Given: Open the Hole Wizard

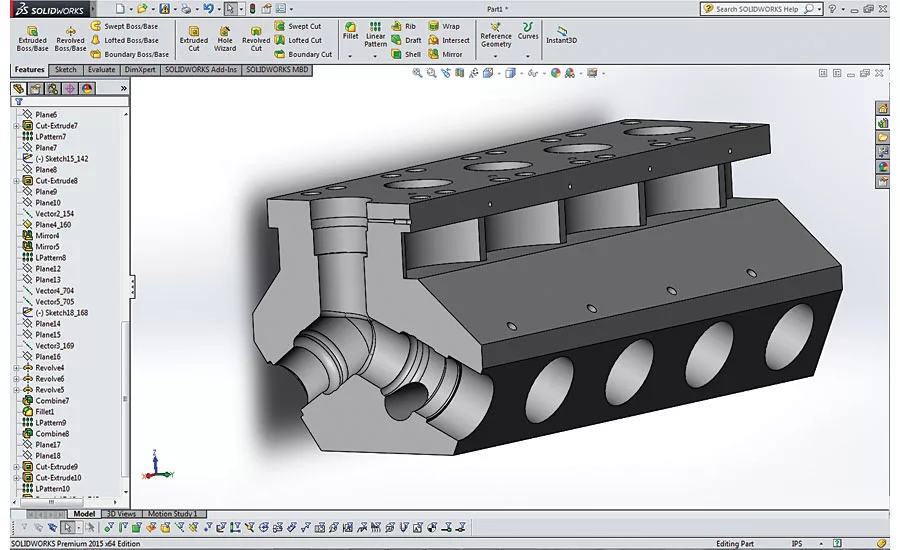Looking at the screenshot, I should (x=225, y=38).
